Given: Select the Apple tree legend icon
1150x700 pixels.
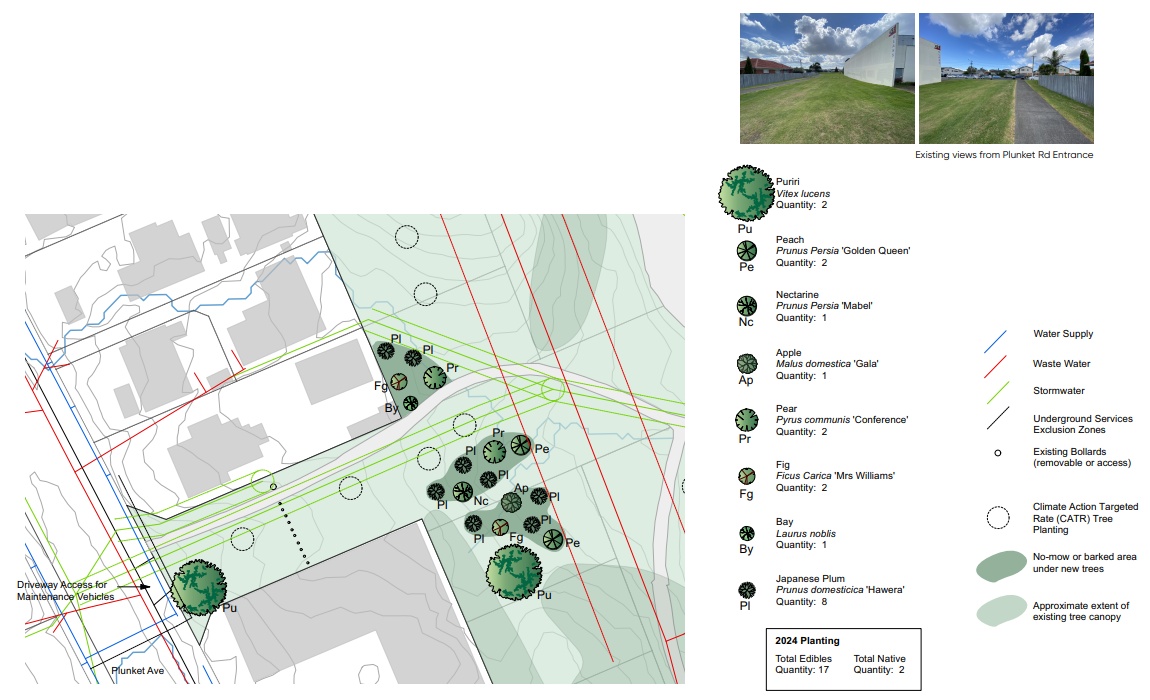Looking at the screenshot, I should coord(746,363).
